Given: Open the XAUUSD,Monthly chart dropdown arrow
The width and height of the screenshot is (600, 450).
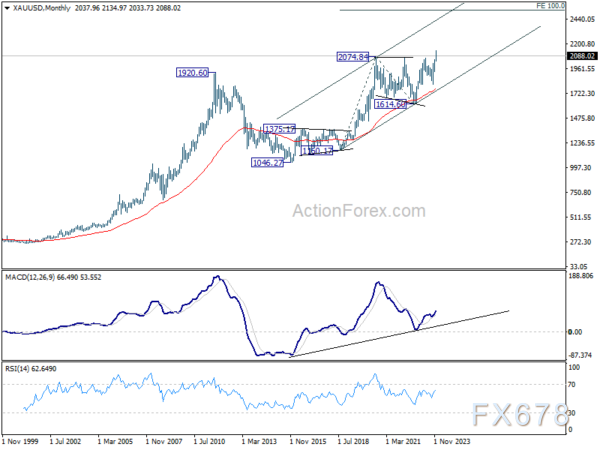Looking at the screenshot, I should tap(7, 8).
